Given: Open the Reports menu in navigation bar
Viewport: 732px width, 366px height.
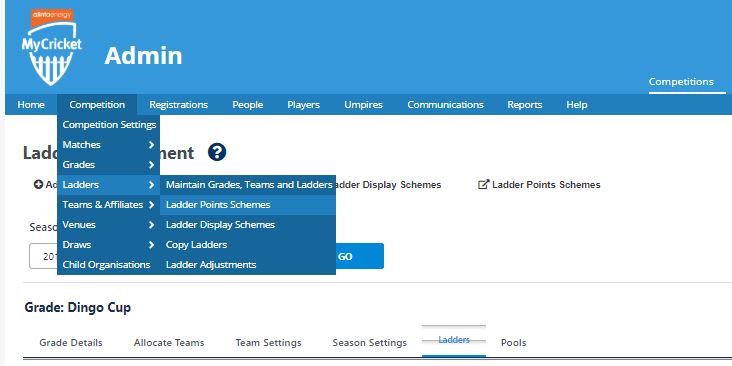Looking at the screenshot, I should (x=525, y=105).
